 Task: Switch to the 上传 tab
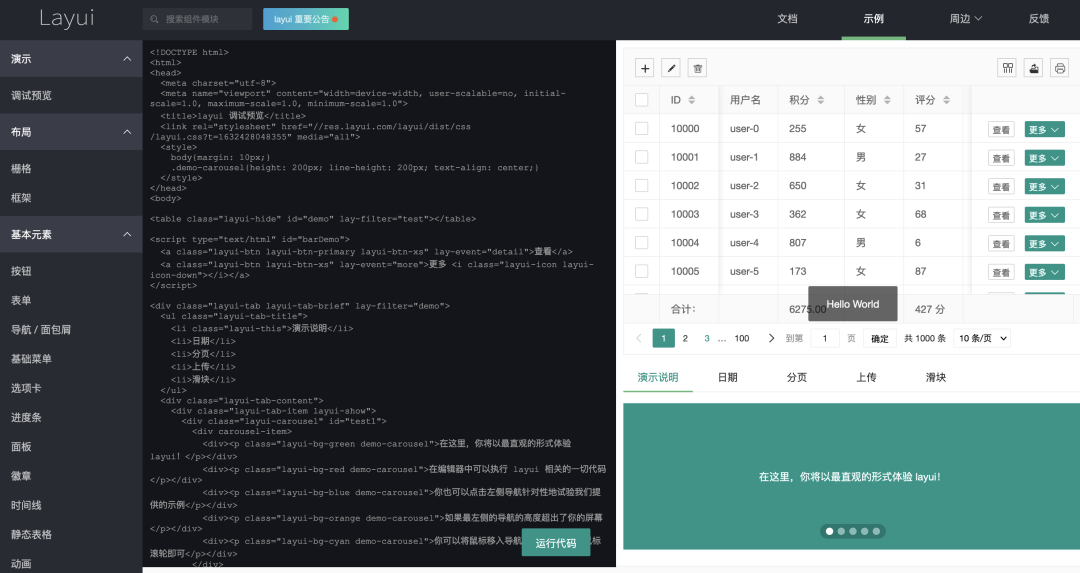pyautogui.click(x=866, y=377)
